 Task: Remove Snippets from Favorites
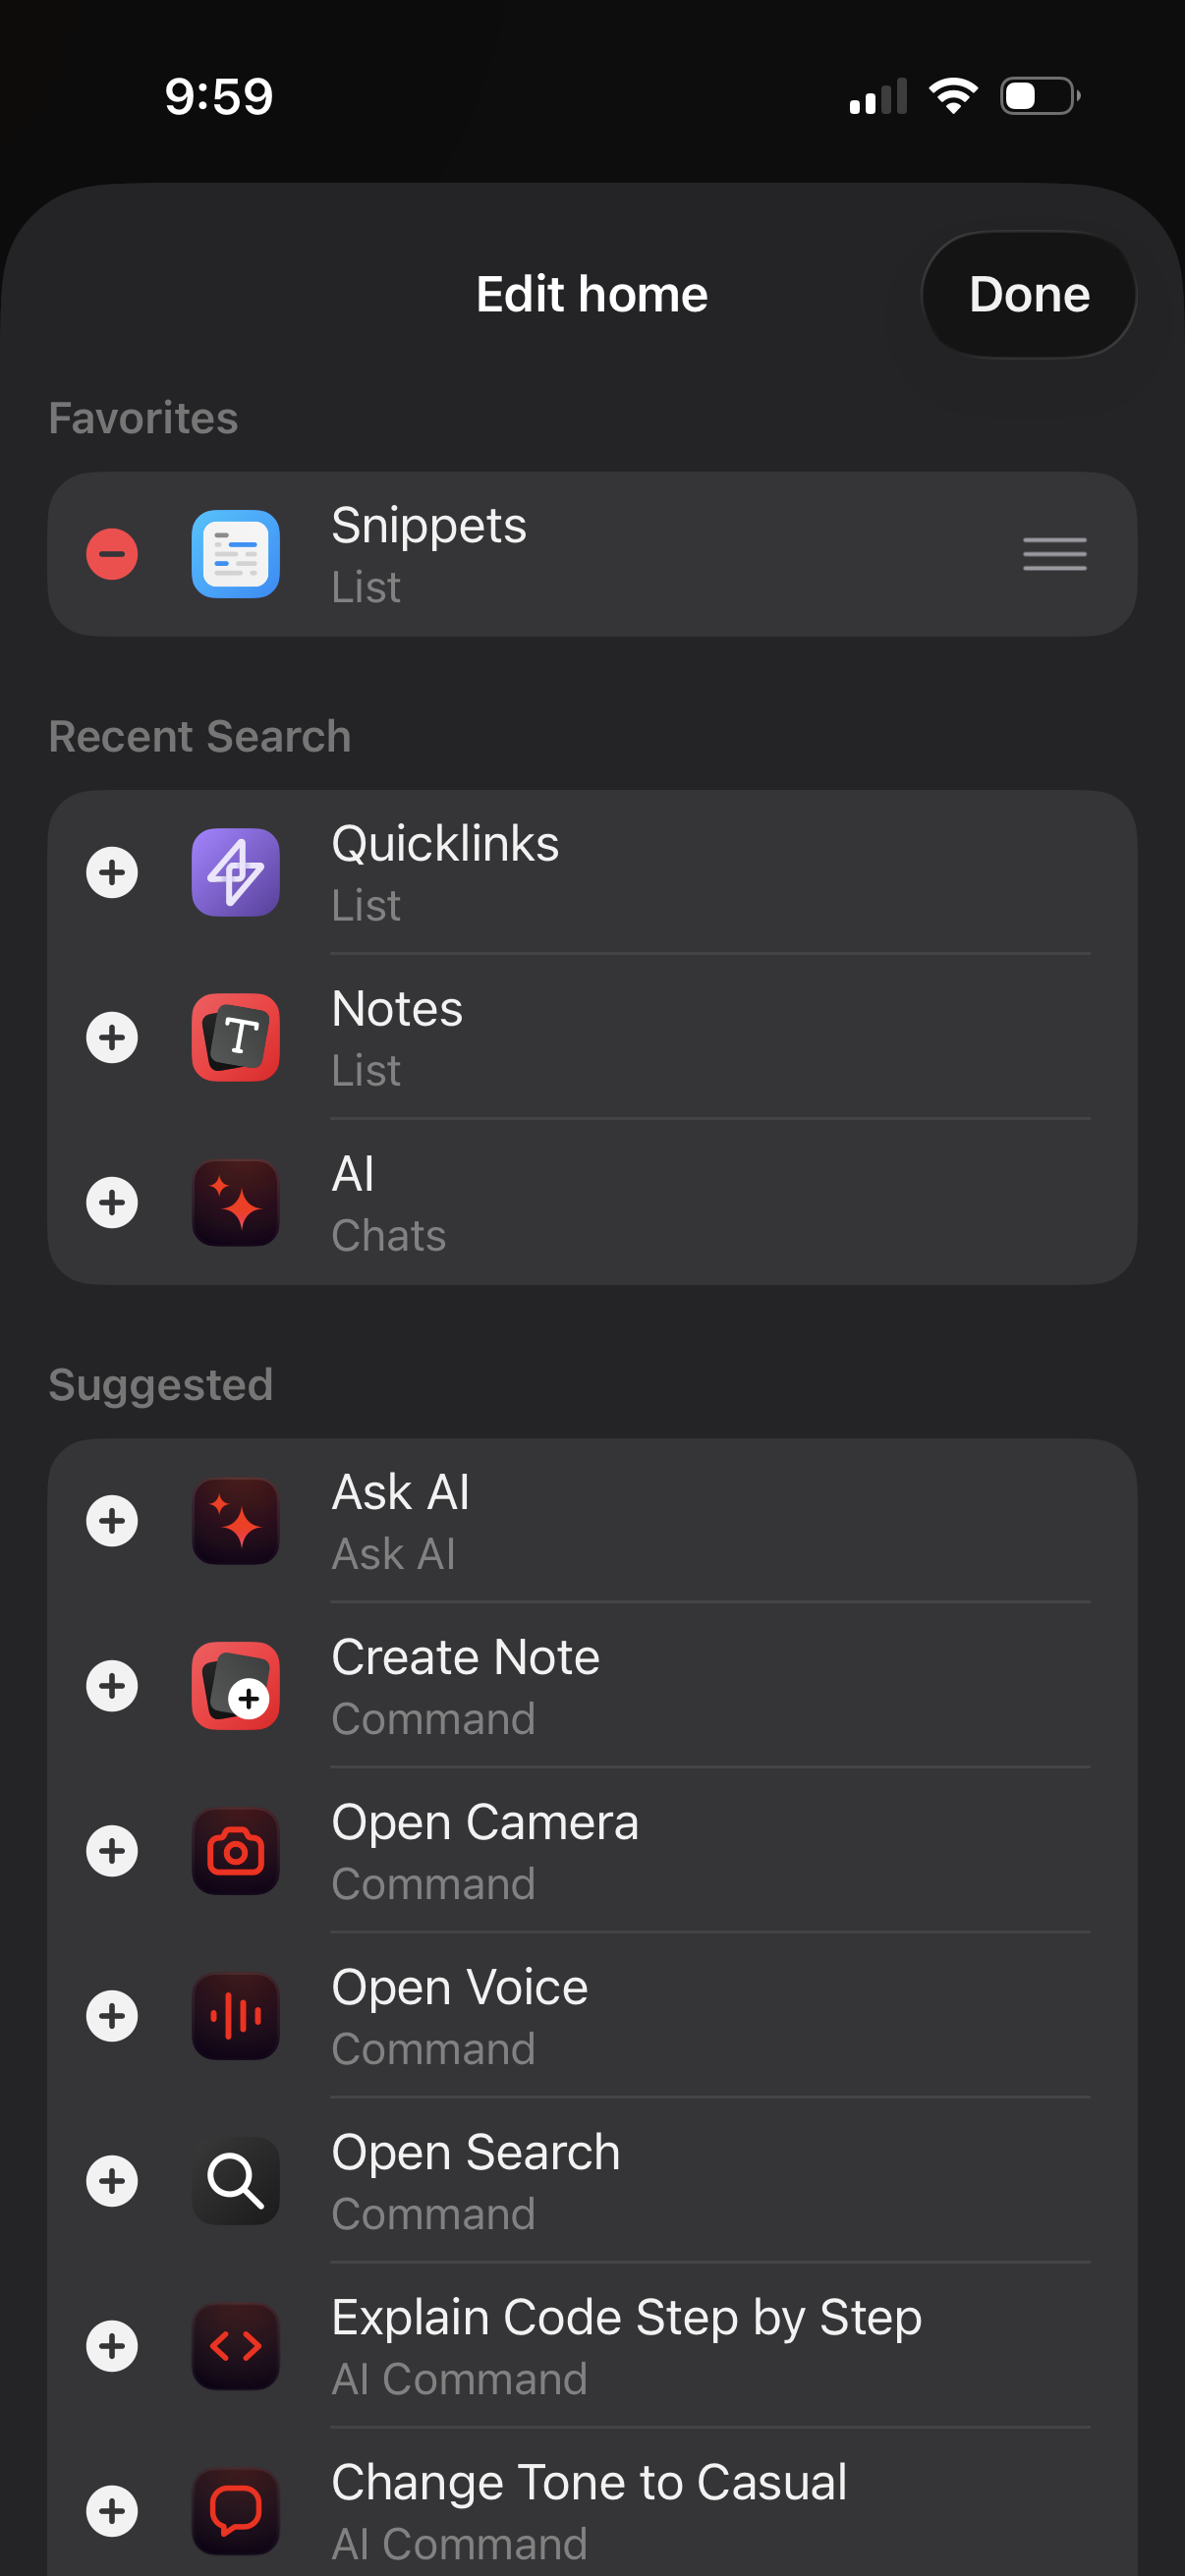point(112,554)
